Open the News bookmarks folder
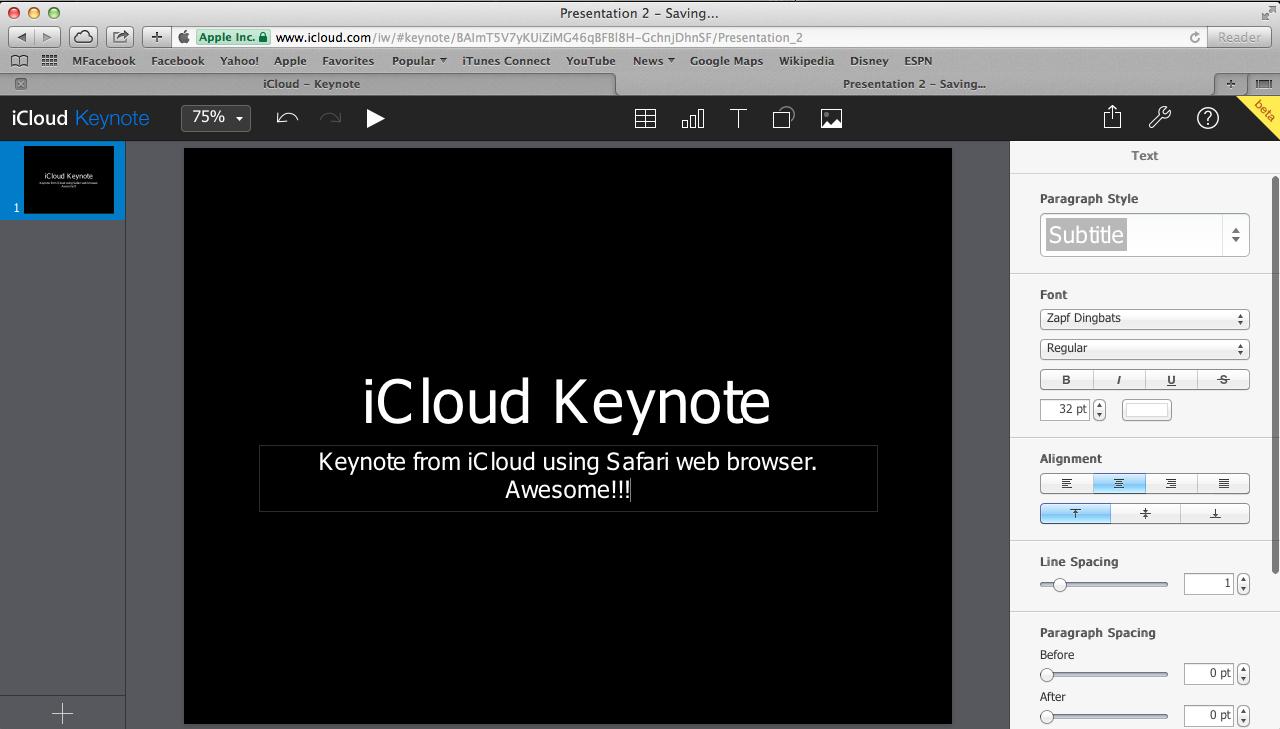 pyautogui.click(x=653, y=61)
